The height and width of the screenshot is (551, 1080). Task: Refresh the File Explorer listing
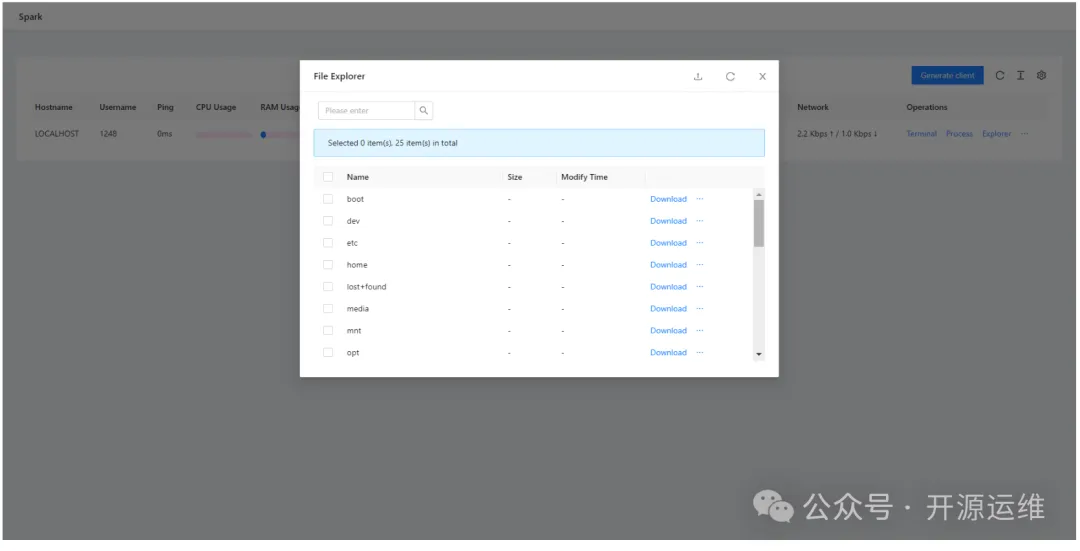click(x=730, y=77)
